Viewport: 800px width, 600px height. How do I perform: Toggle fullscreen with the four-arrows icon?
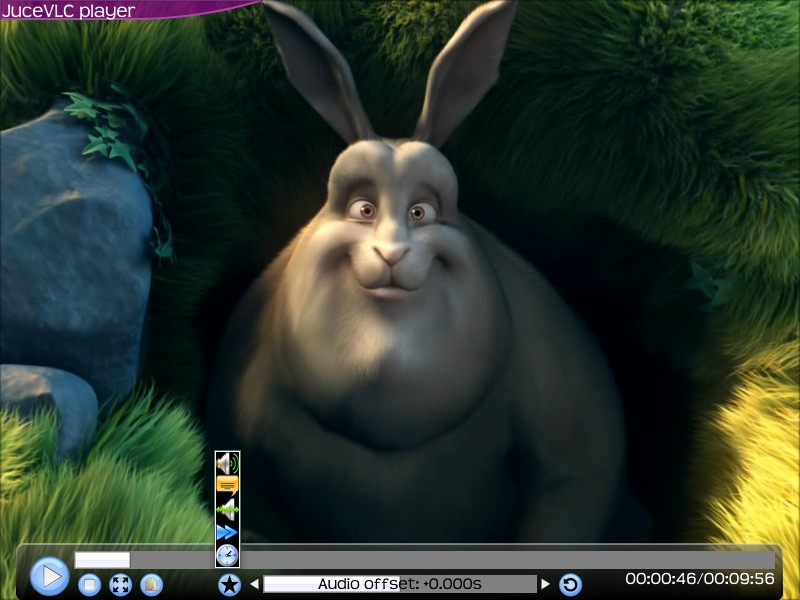(120, 585)
